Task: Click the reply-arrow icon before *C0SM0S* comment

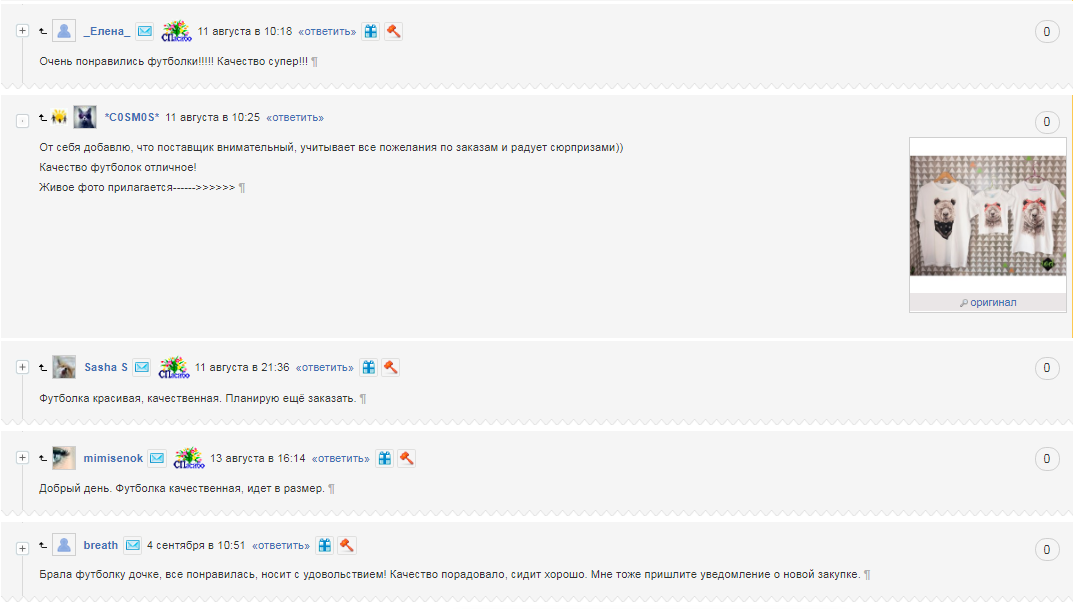Action: click(43, 118)
